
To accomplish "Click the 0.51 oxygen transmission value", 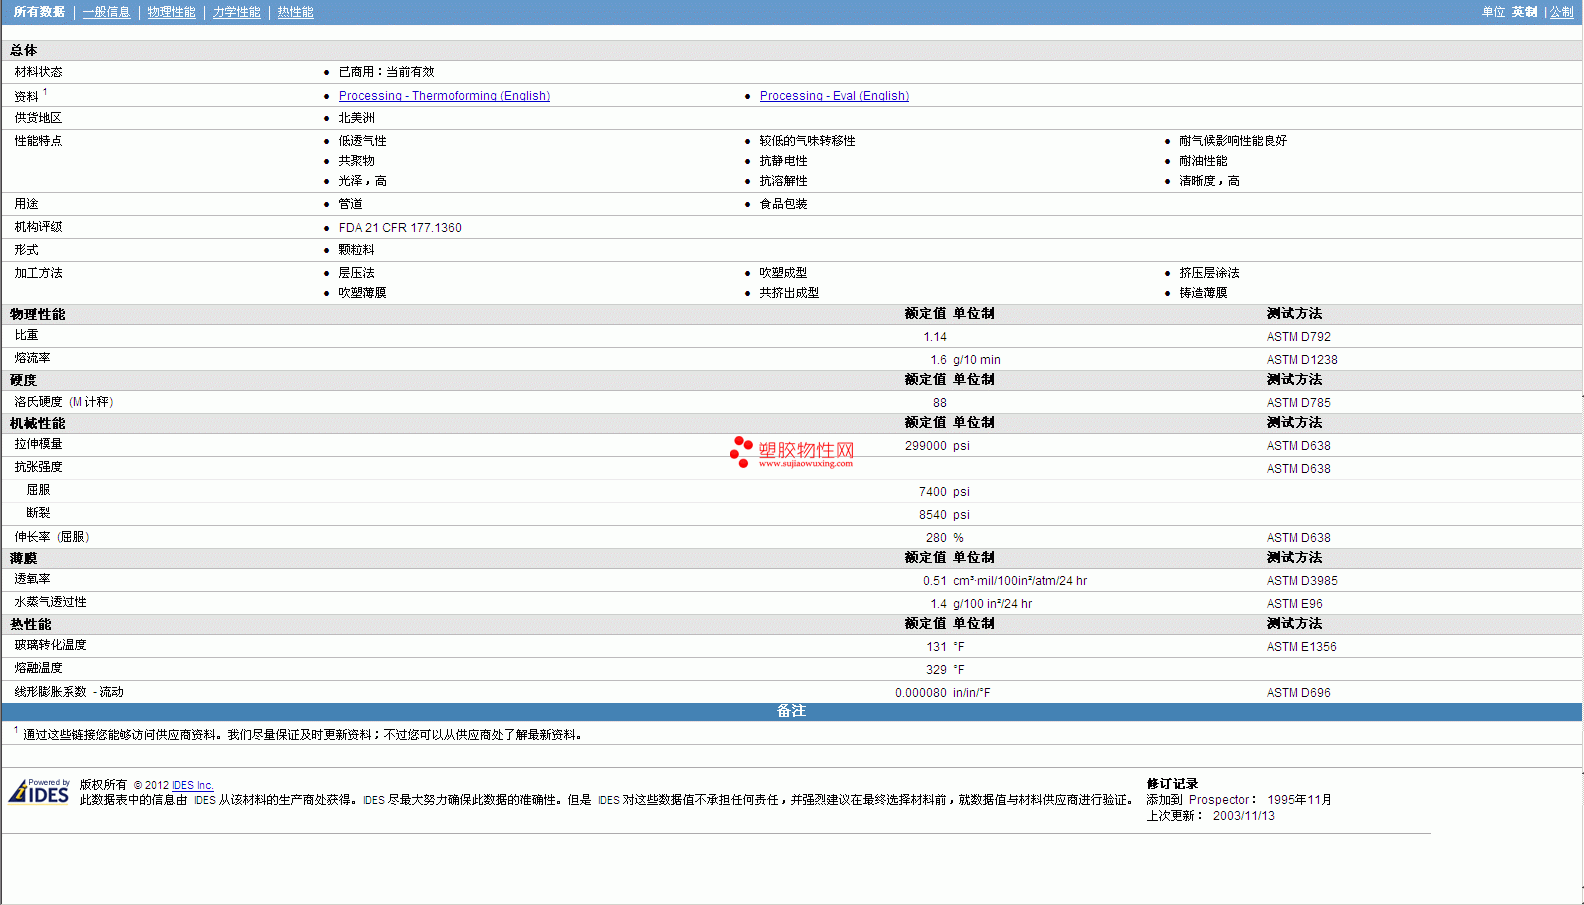I will click(x=934, y=581).
